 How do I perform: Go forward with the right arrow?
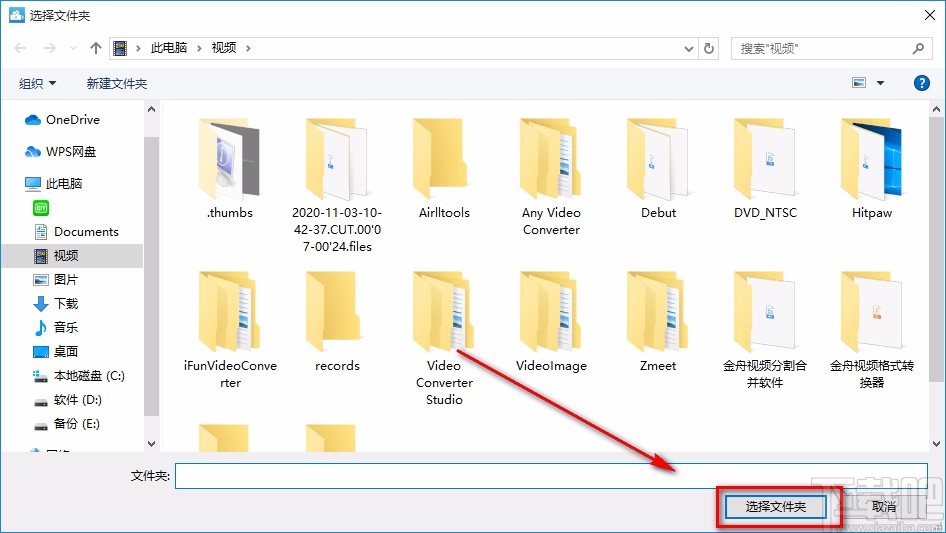(x=49, y=48)
